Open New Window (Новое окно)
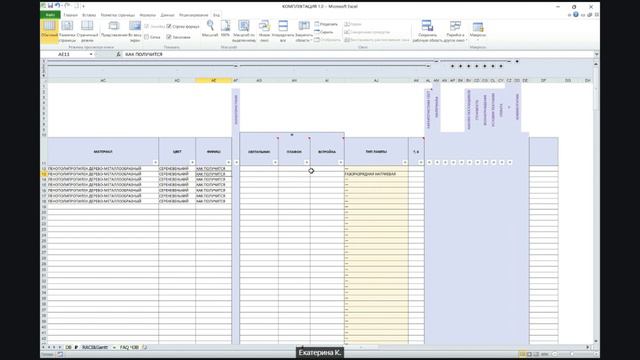 pyautogui.click(x=264, y=31)
